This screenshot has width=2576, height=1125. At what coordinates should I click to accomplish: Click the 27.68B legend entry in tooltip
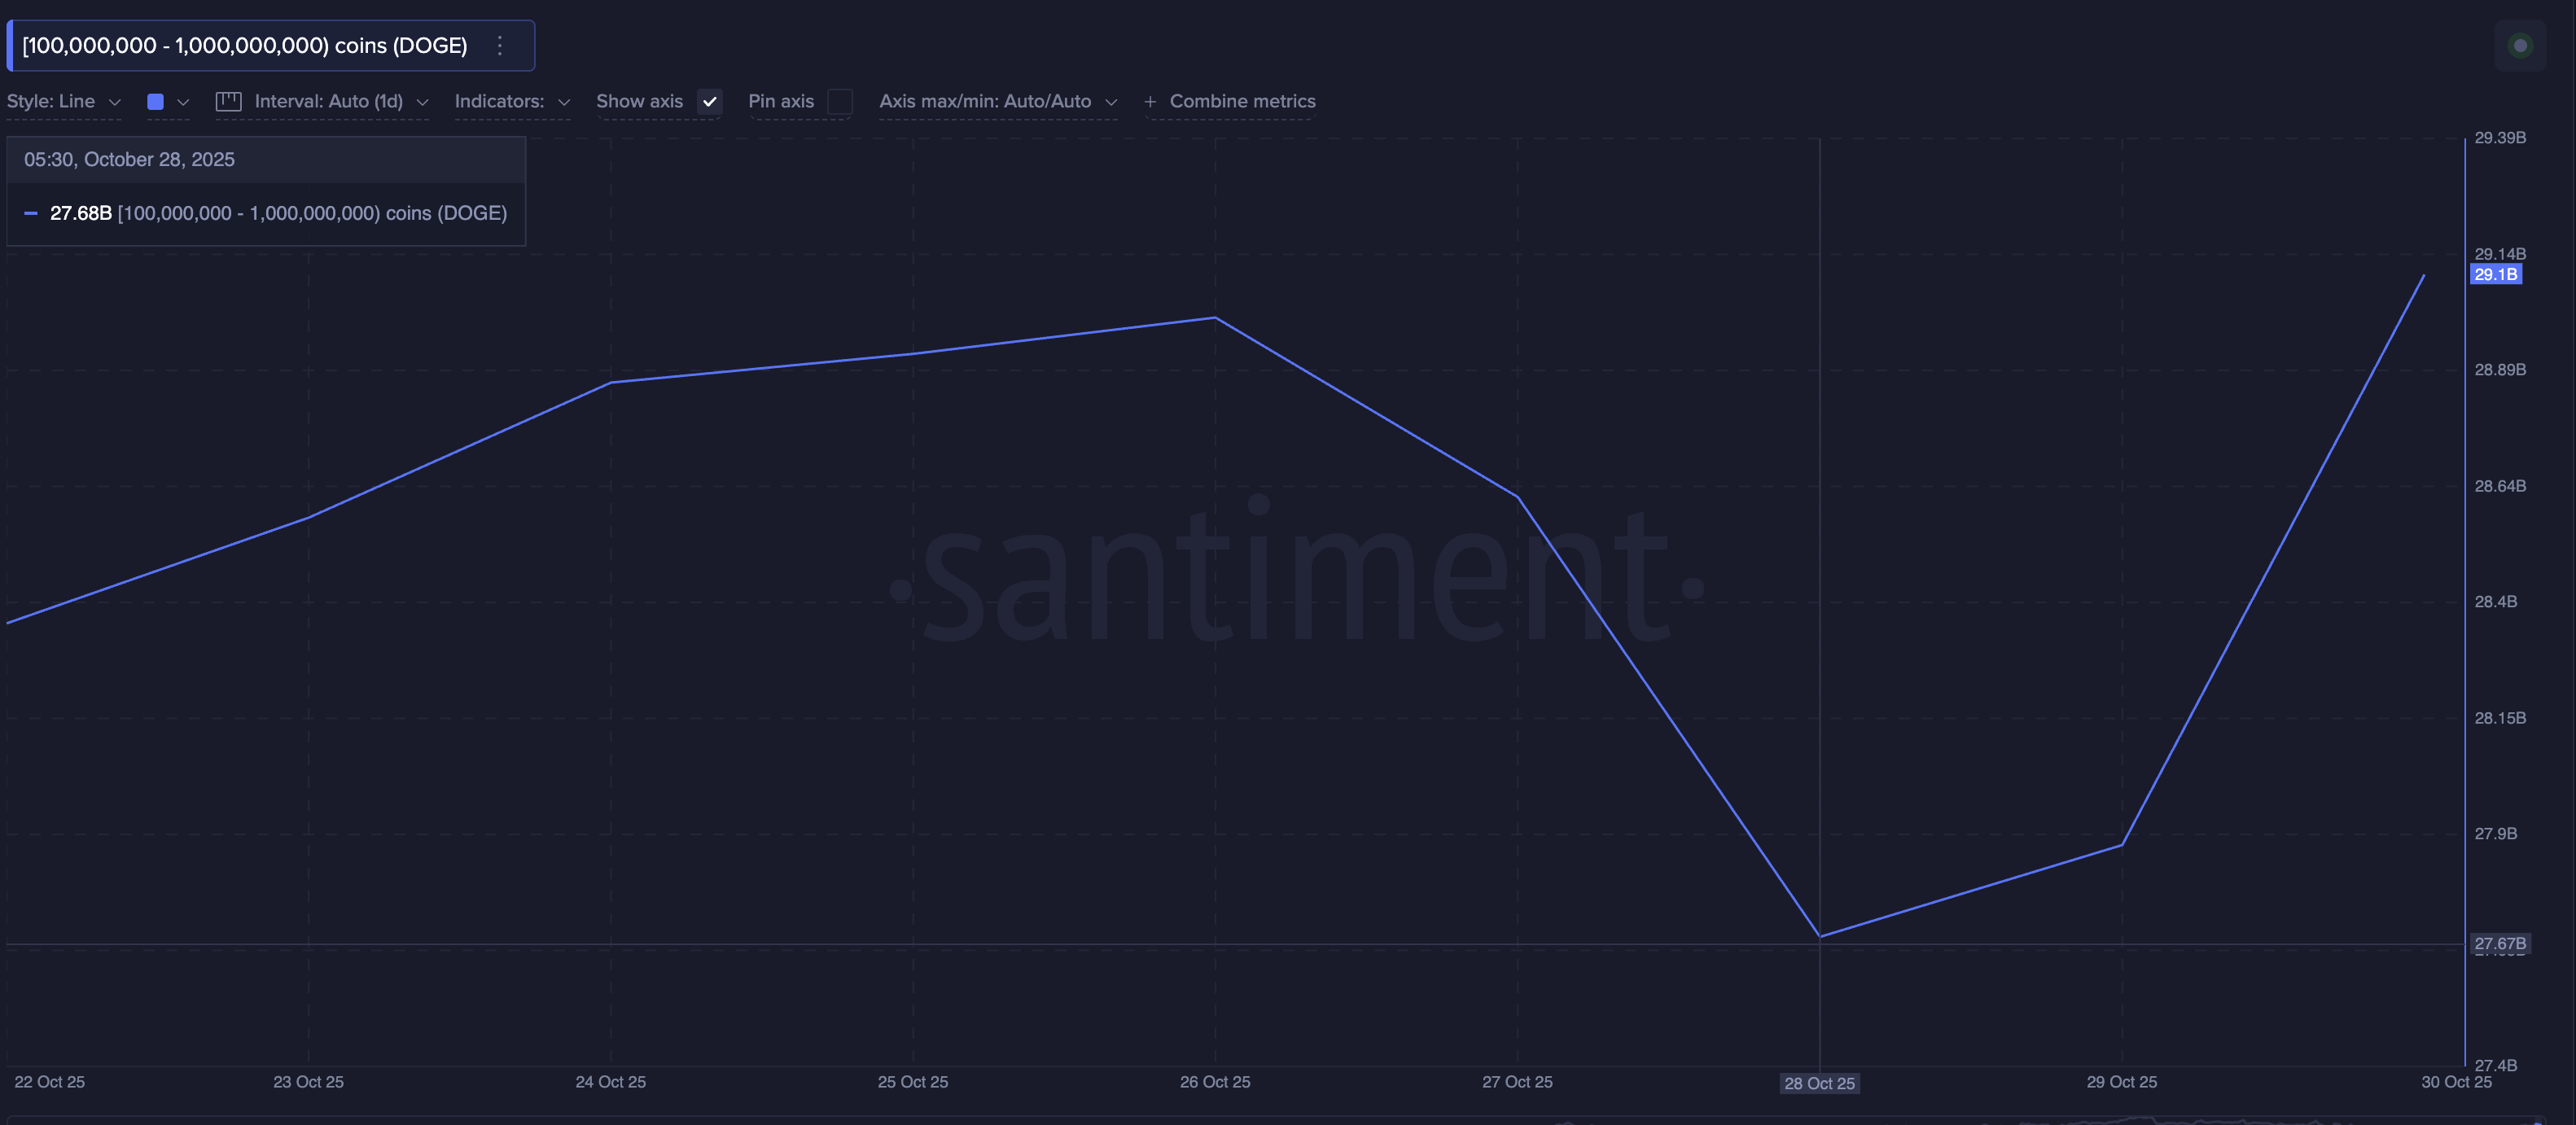(80, 213)
